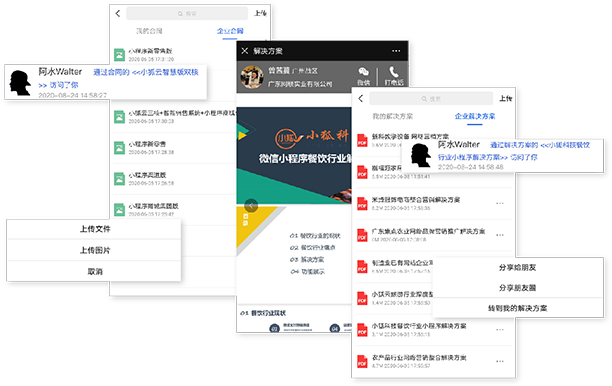This screenshot has height=386, width=612.
Task: Open image icon of file timed 17:30:23
Action: coord(119,117)
